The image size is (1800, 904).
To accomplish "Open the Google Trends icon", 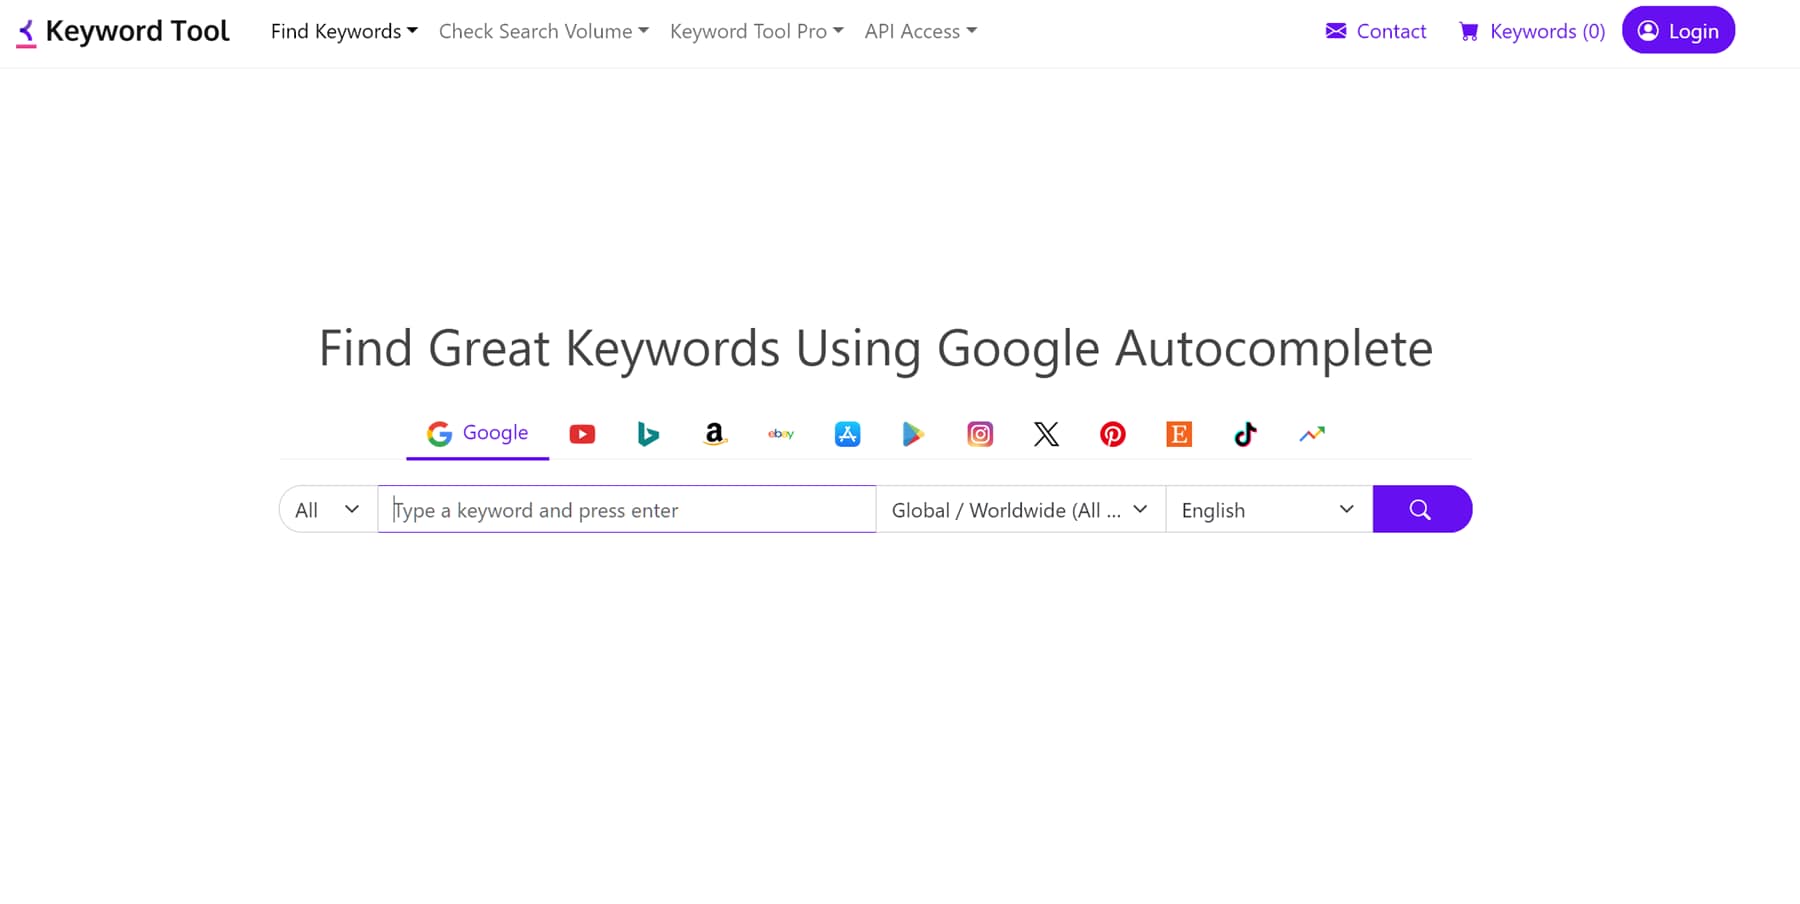I will click(1312, 433).
